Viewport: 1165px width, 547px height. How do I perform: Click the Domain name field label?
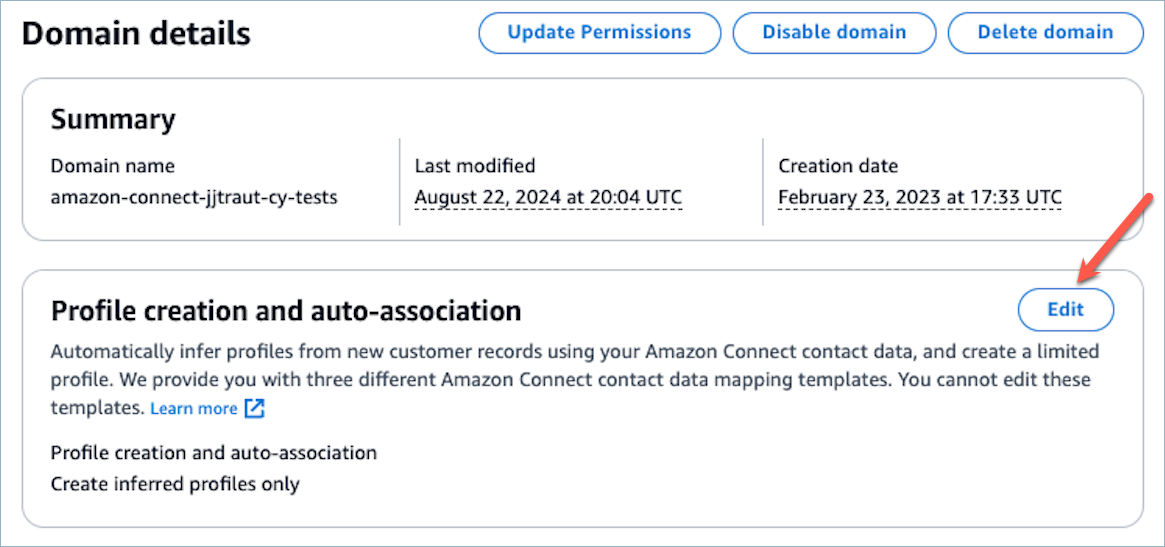click(x=113, y=166)
